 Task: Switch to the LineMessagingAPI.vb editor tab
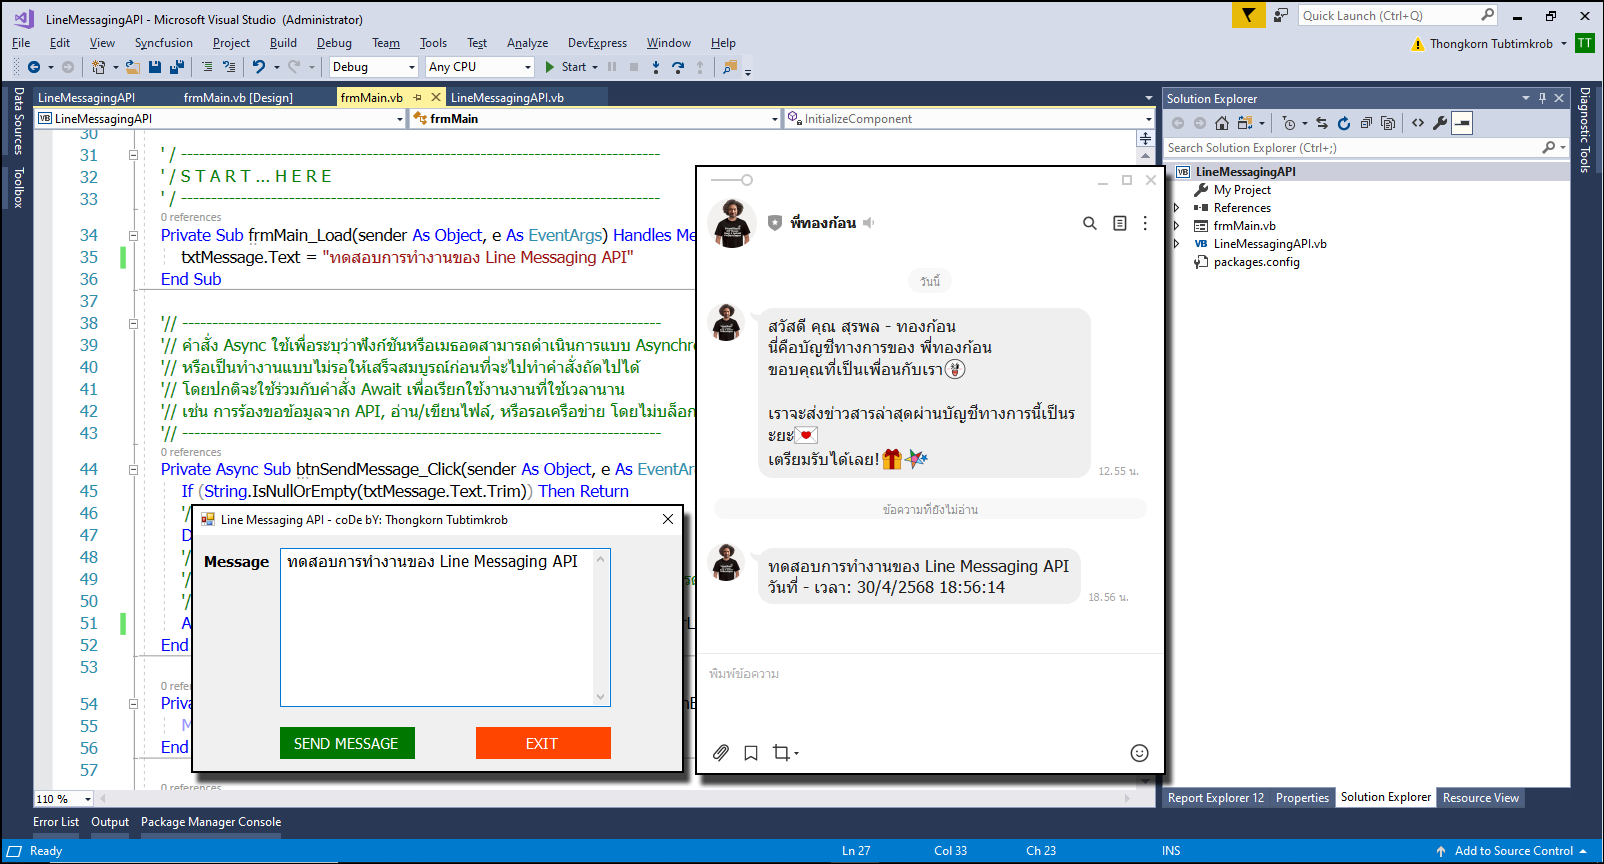[507, 98]
